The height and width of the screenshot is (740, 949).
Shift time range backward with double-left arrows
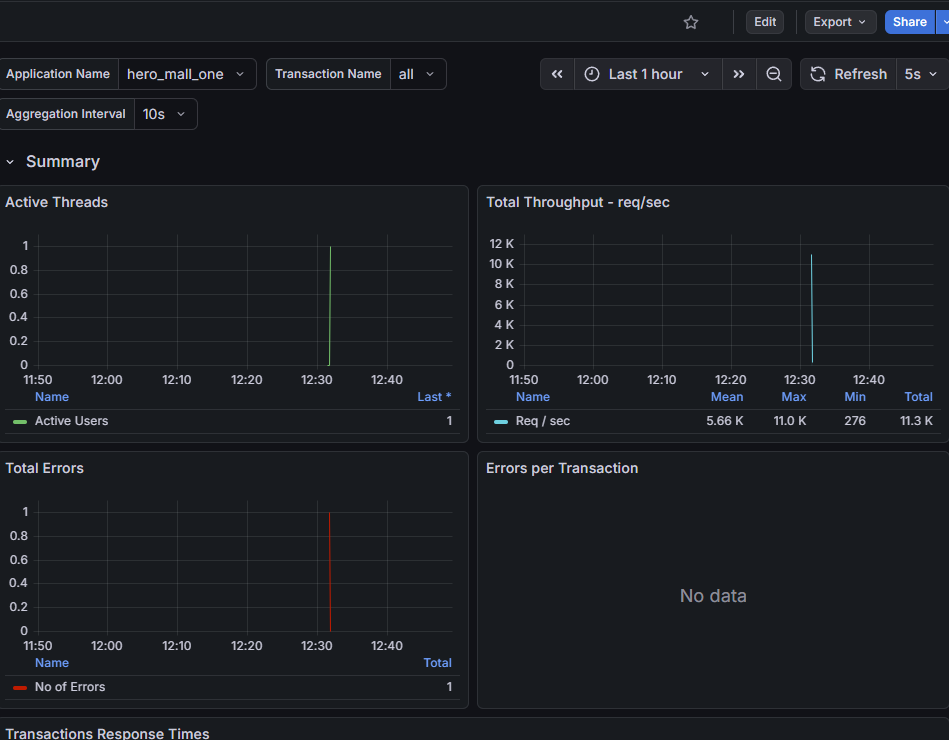tap(557, 74)
